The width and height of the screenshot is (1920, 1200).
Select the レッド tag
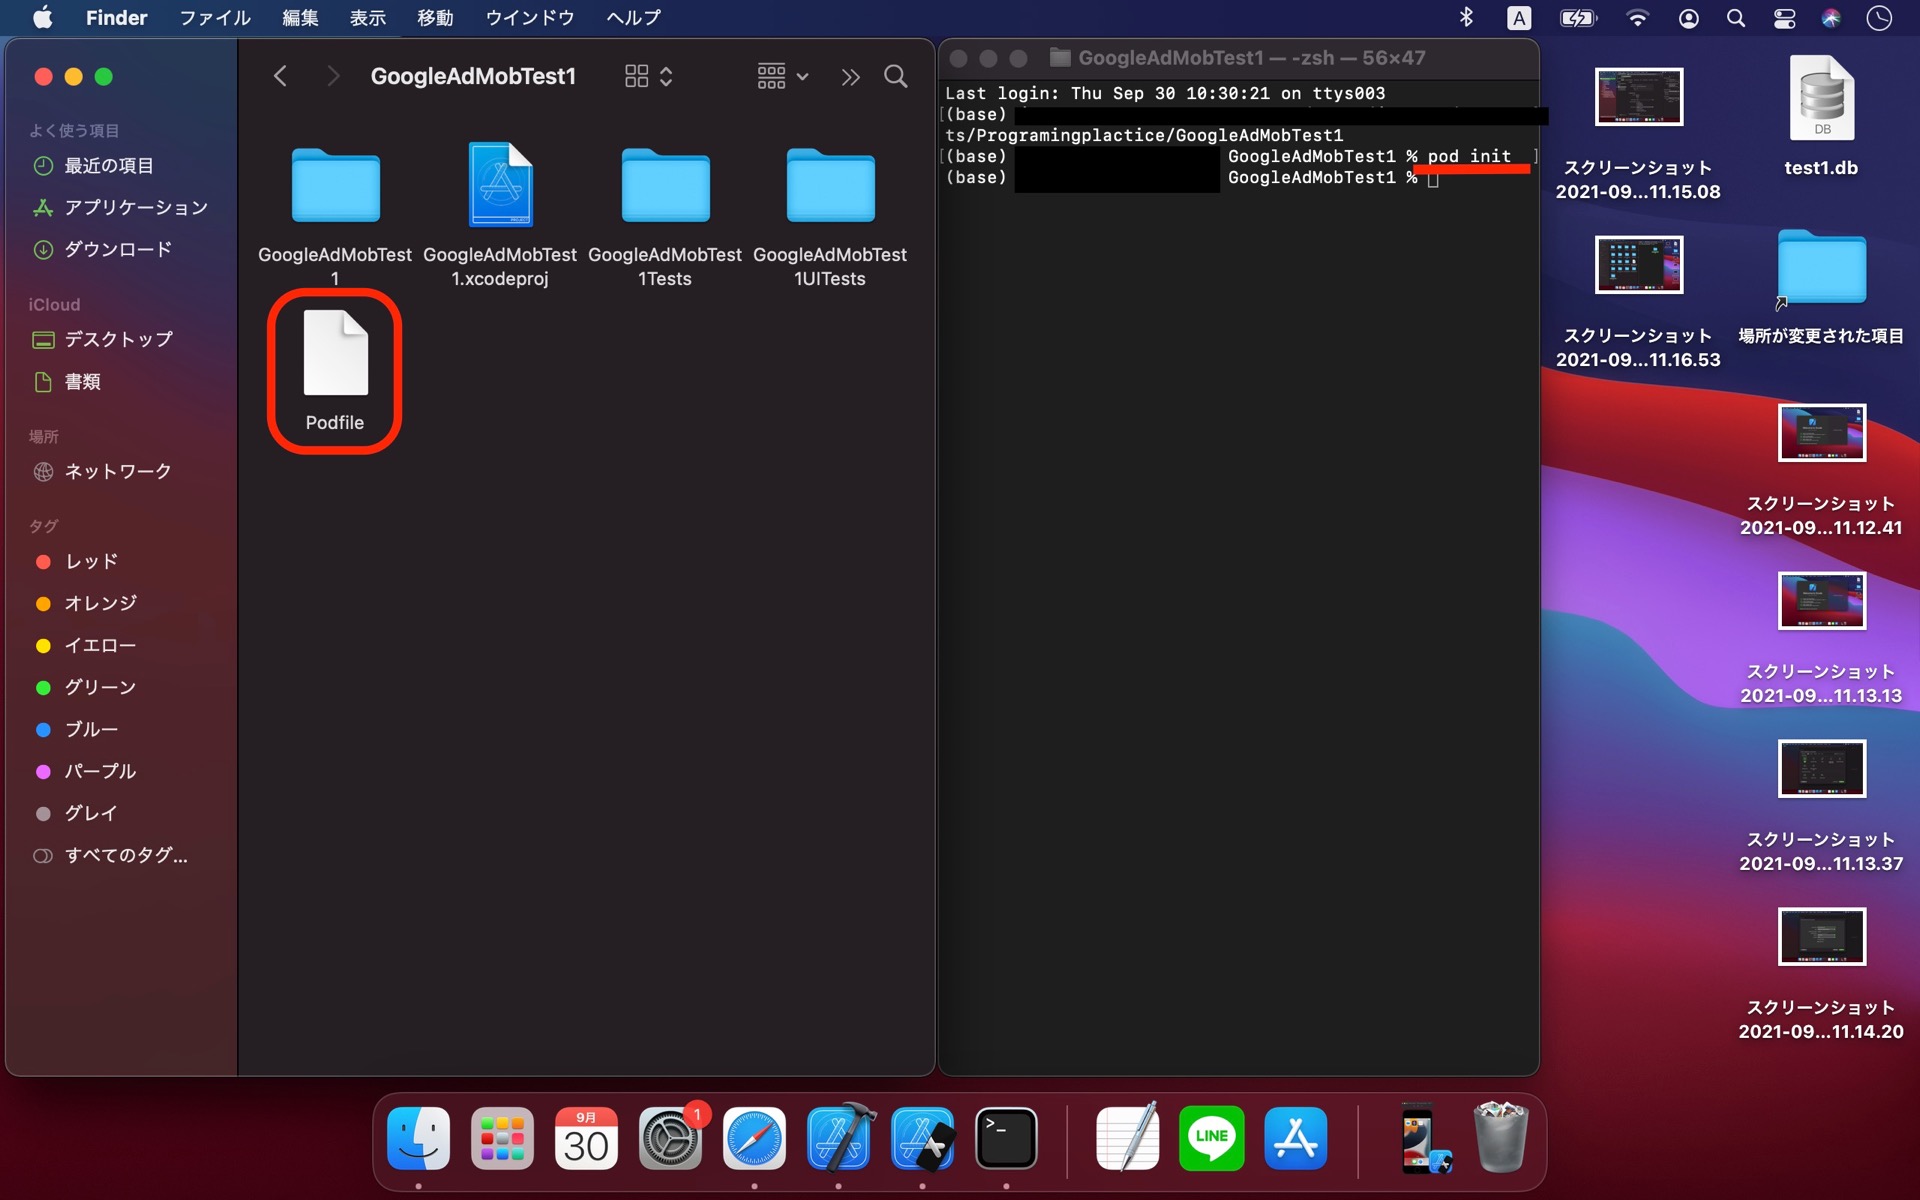pos(90,562)
